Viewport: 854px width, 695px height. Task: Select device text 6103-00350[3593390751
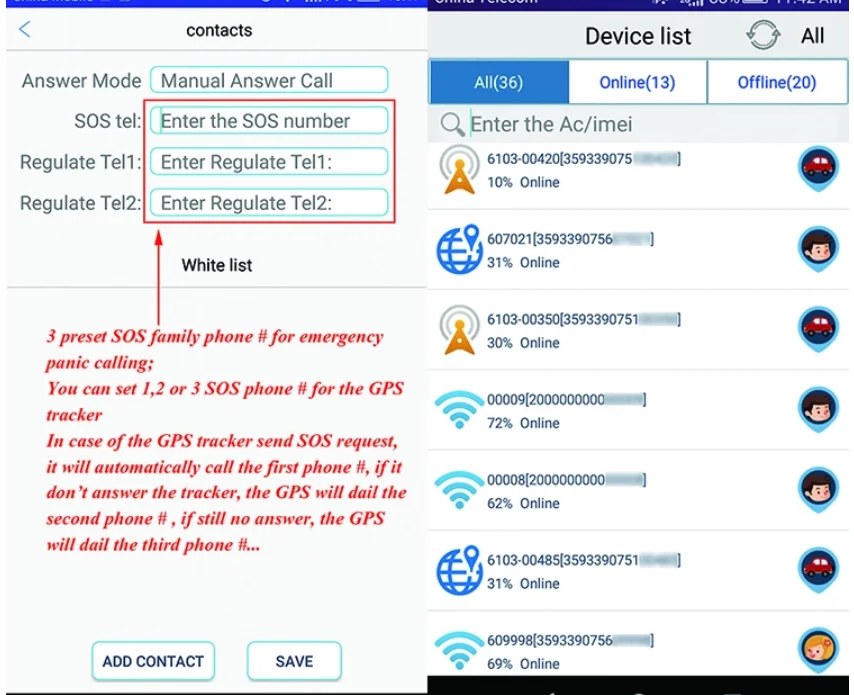563,319
